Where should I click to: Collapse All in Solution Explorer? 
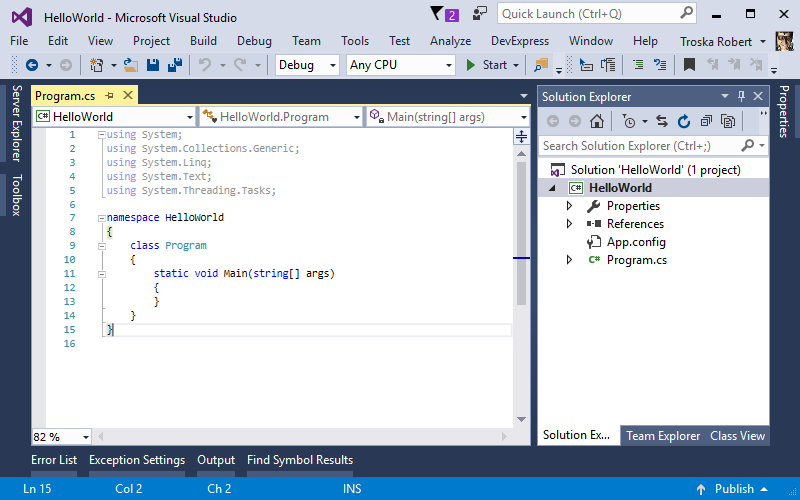tap(706, 121)
